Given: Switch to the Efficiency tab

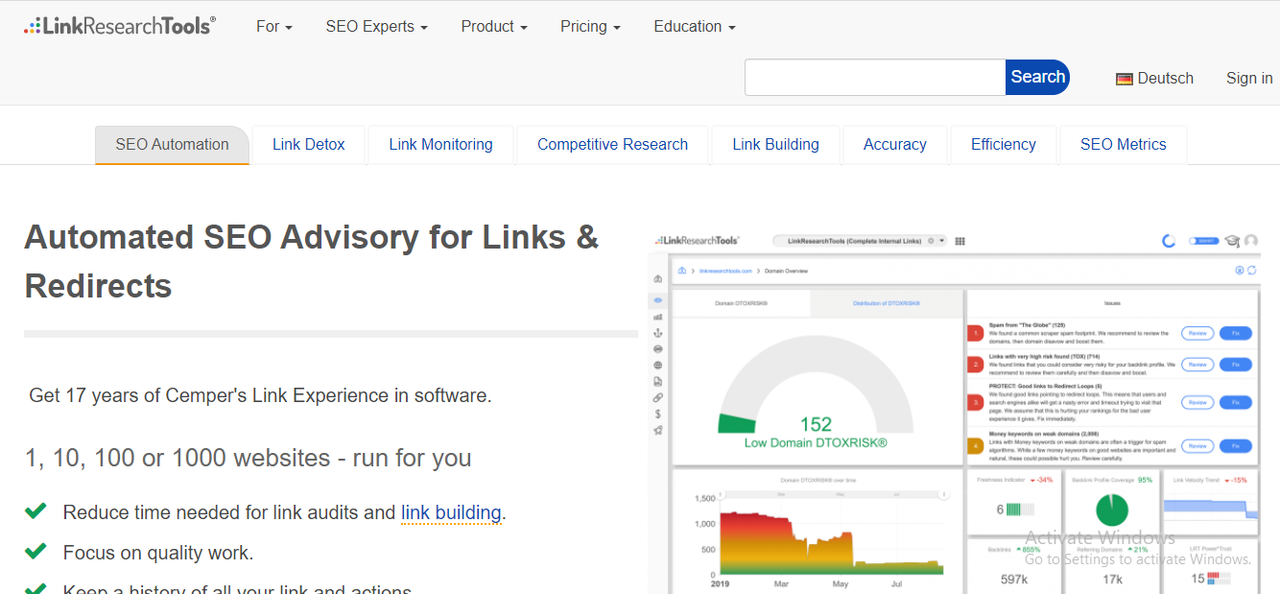Looking at the screenshot, I should point(1003,145).
